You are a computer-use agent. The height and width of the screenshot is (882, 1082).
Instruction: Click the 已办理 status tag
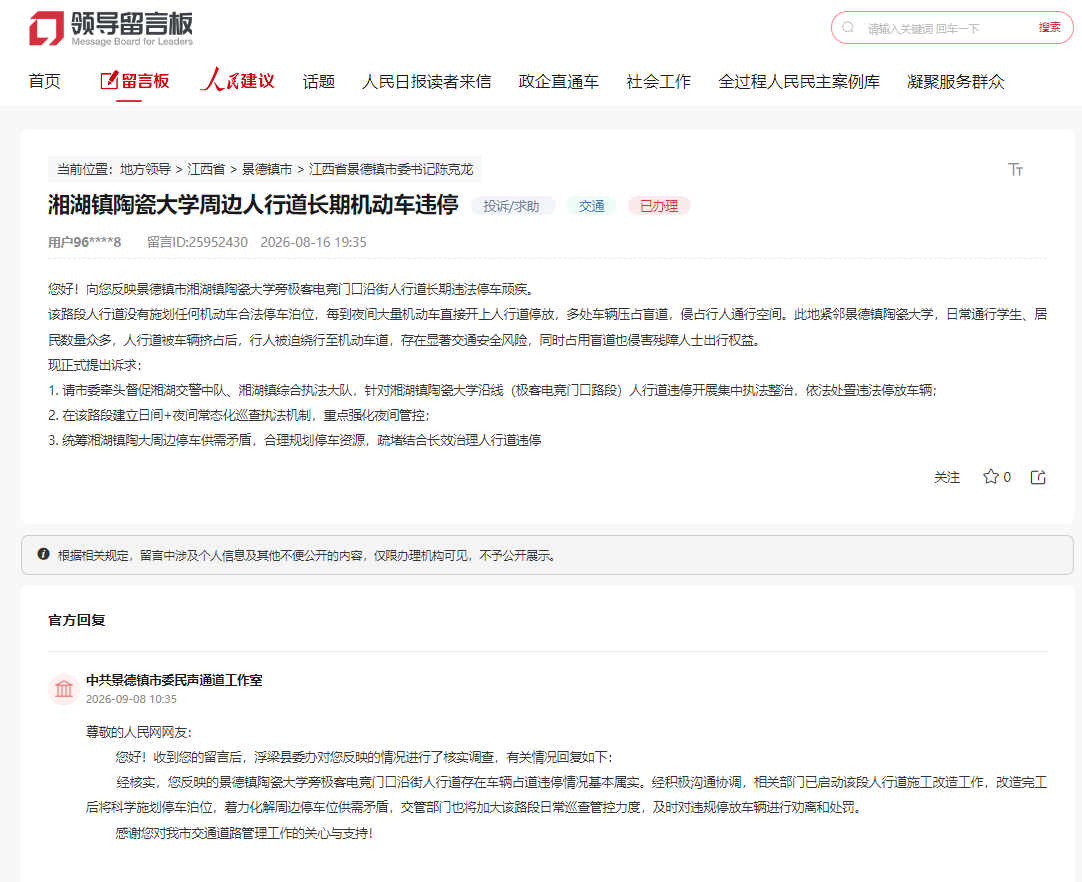pyautogui.click(x=659, y=206)
